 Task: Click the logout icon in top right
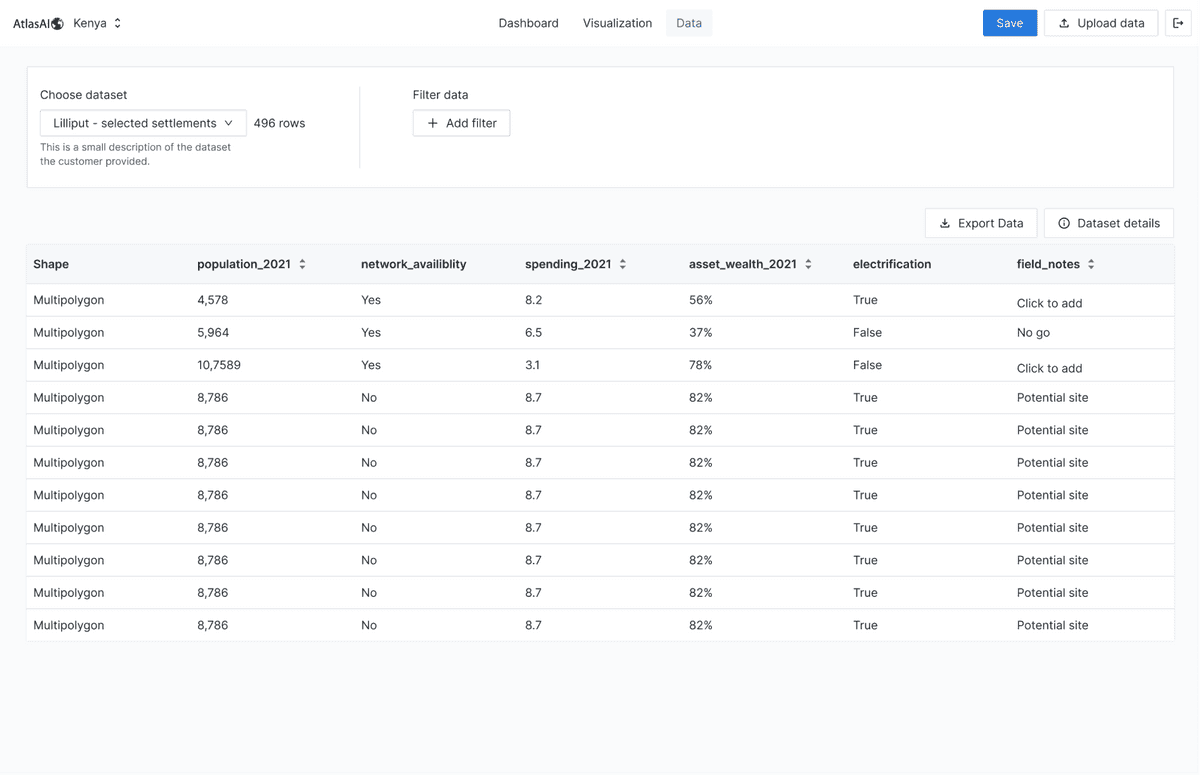pyautogui.click(x=1177, y=23)
